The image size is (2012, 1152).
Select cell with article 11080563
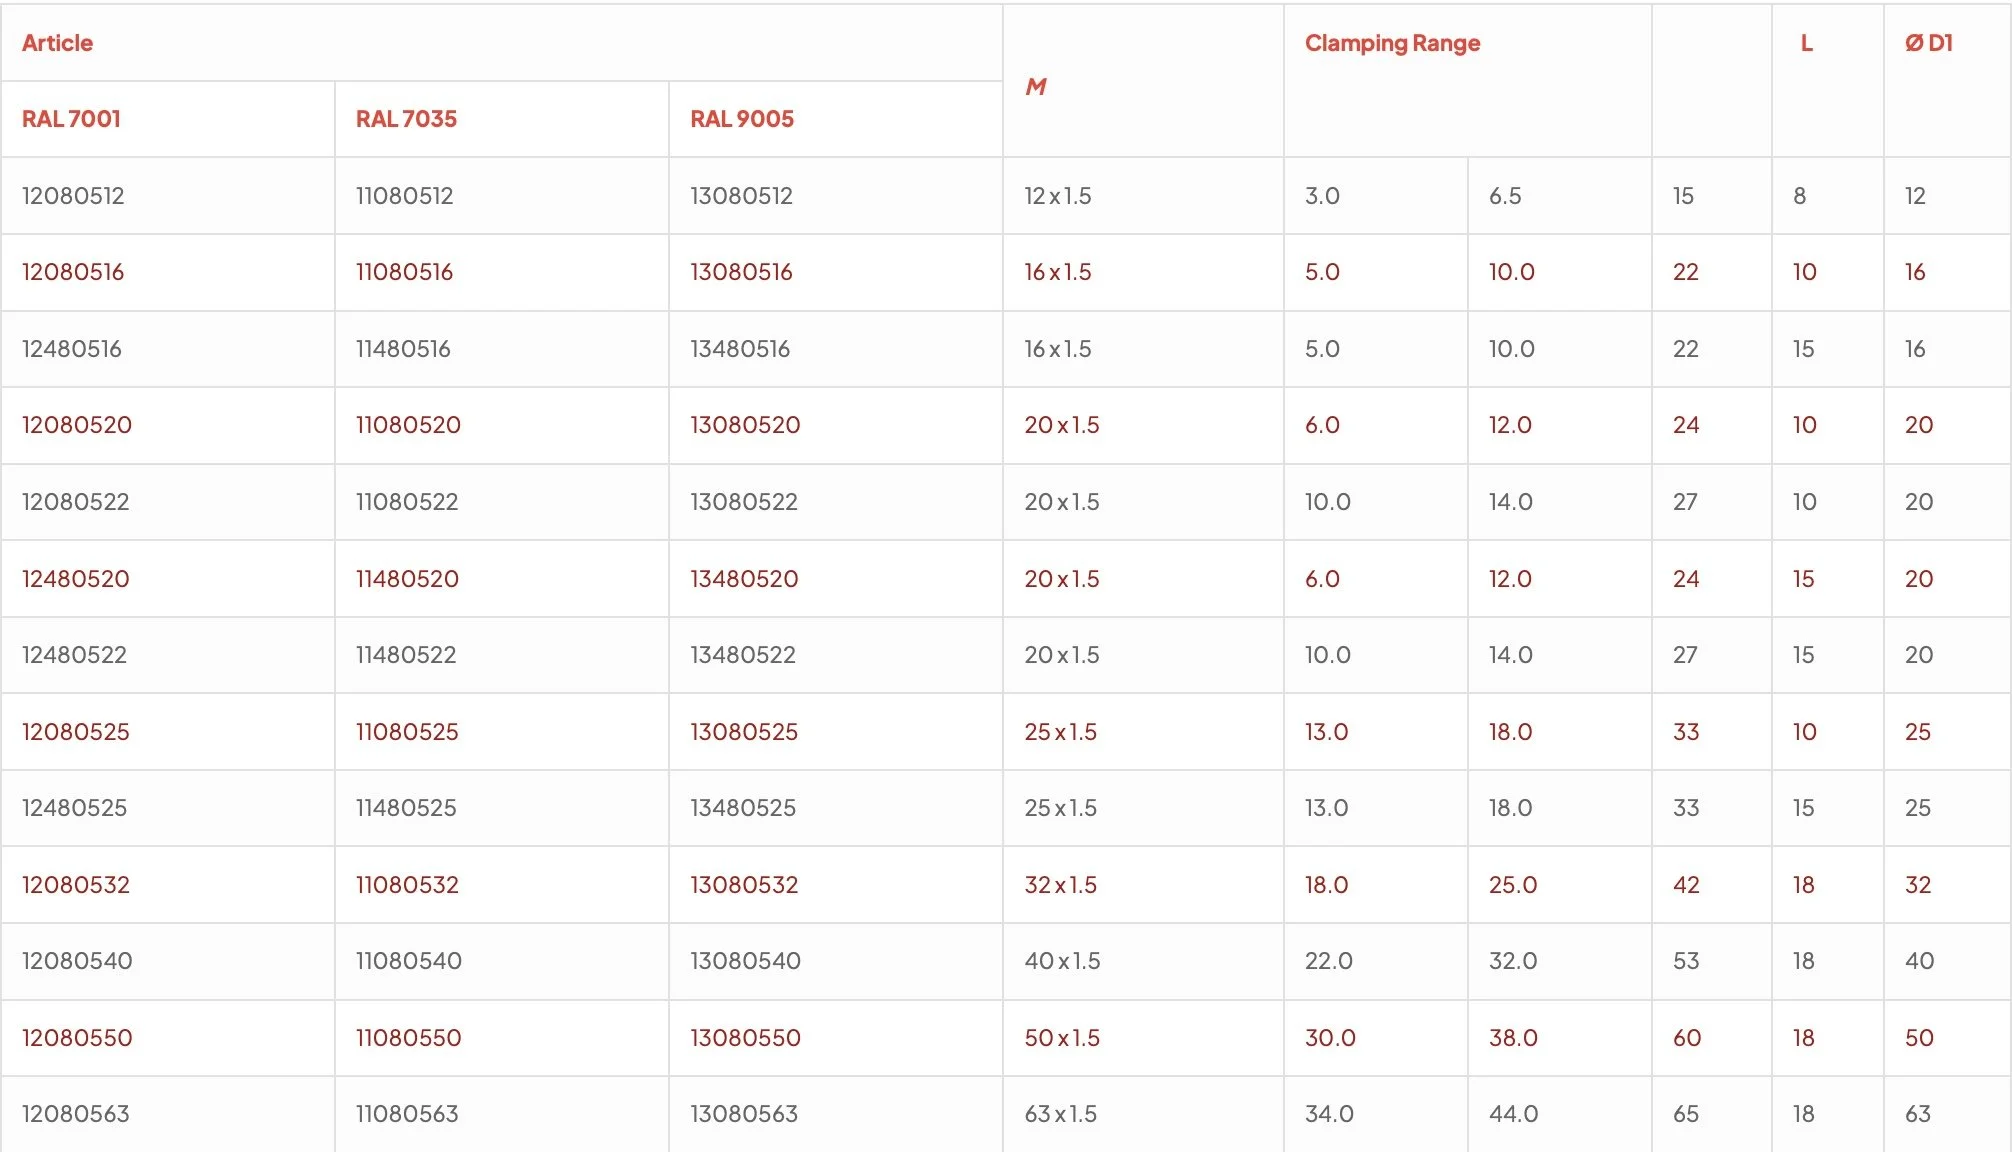click(x=407, y=1114)
